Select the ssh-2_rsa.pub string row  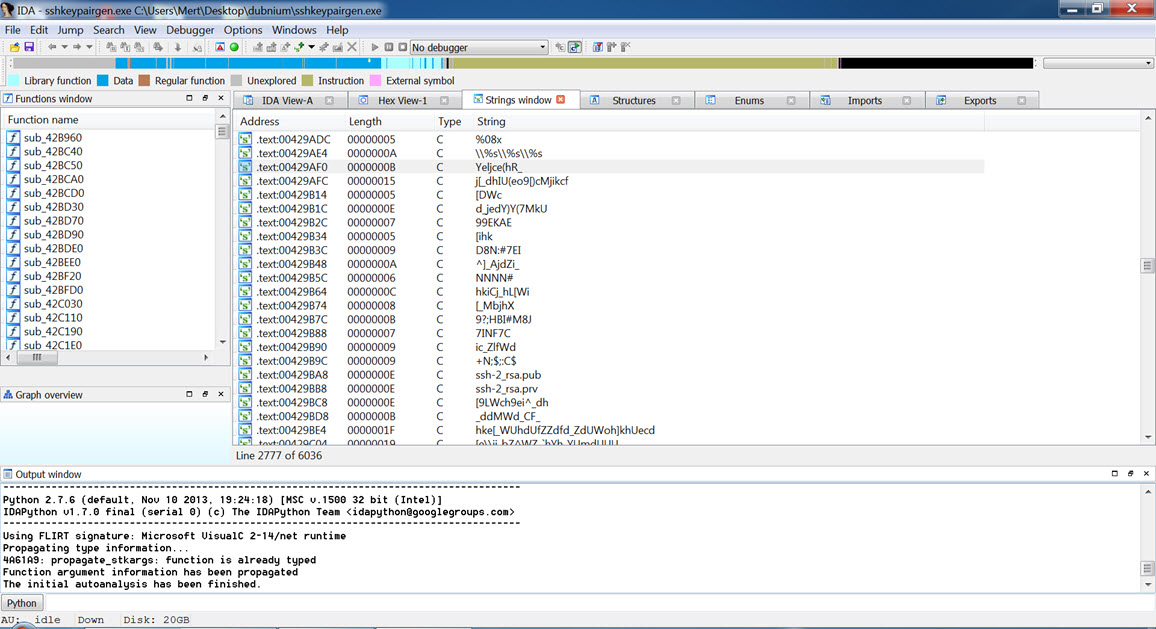(x=508, y=375)
